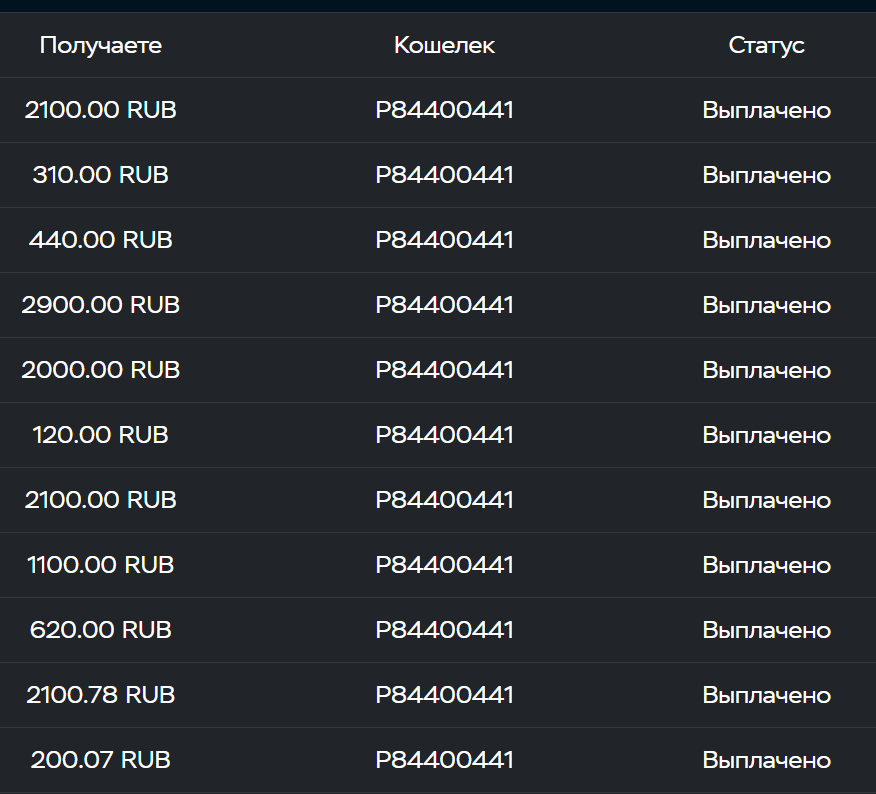
Task: Click wallet P84400441 in the 620.00 RUB row
Action: [444, 630]
